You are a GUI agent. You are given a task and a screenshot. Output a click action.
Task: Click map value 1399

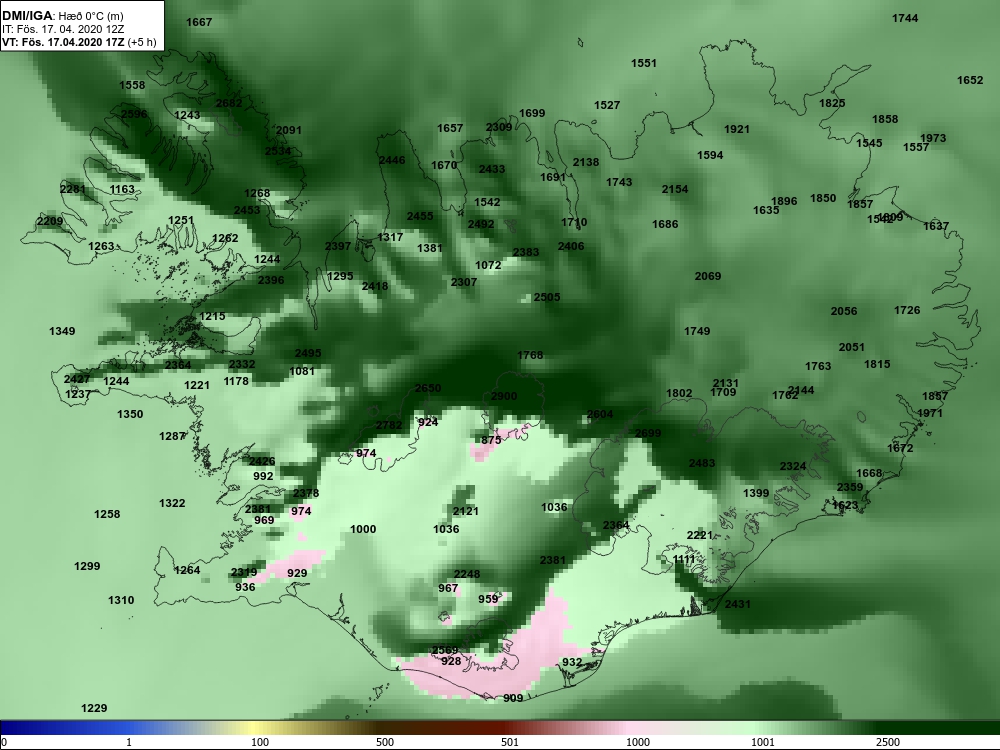click(756, 493)
